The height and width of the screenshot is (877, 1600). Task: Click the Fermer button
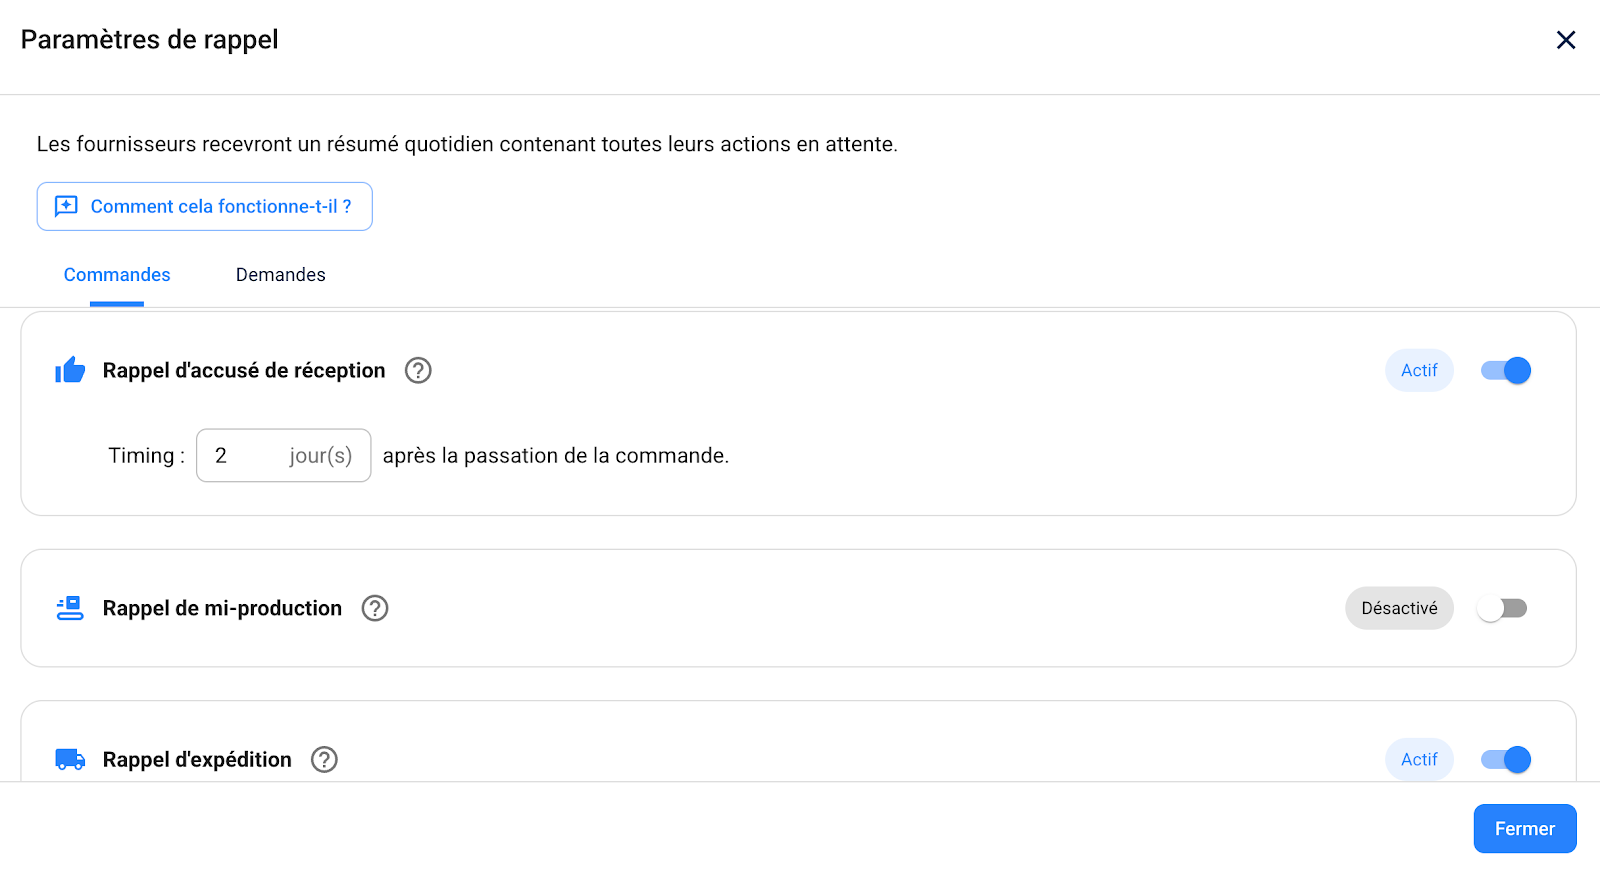[x=1524, y=828]
